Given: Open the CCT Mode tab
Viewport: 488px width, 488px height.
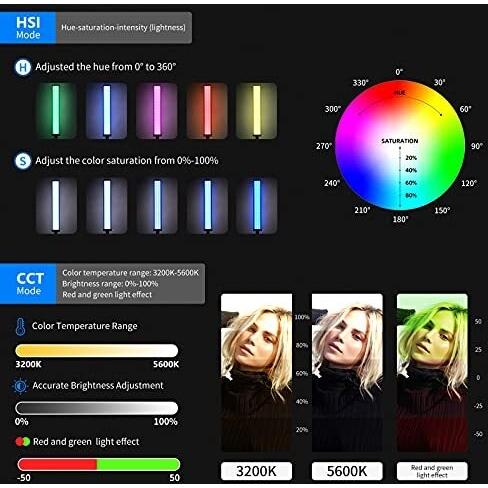Looking at the screenshot, I should (x=28, y=284).
